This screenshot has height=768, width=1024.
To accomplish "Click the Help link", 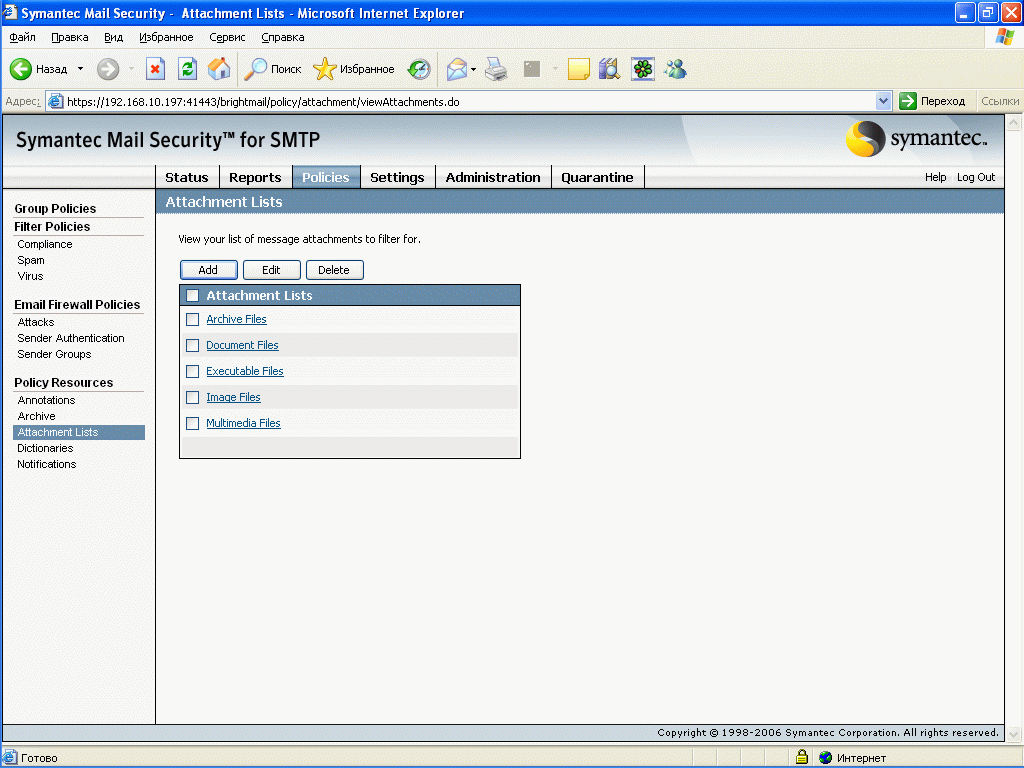I will 935,177.
